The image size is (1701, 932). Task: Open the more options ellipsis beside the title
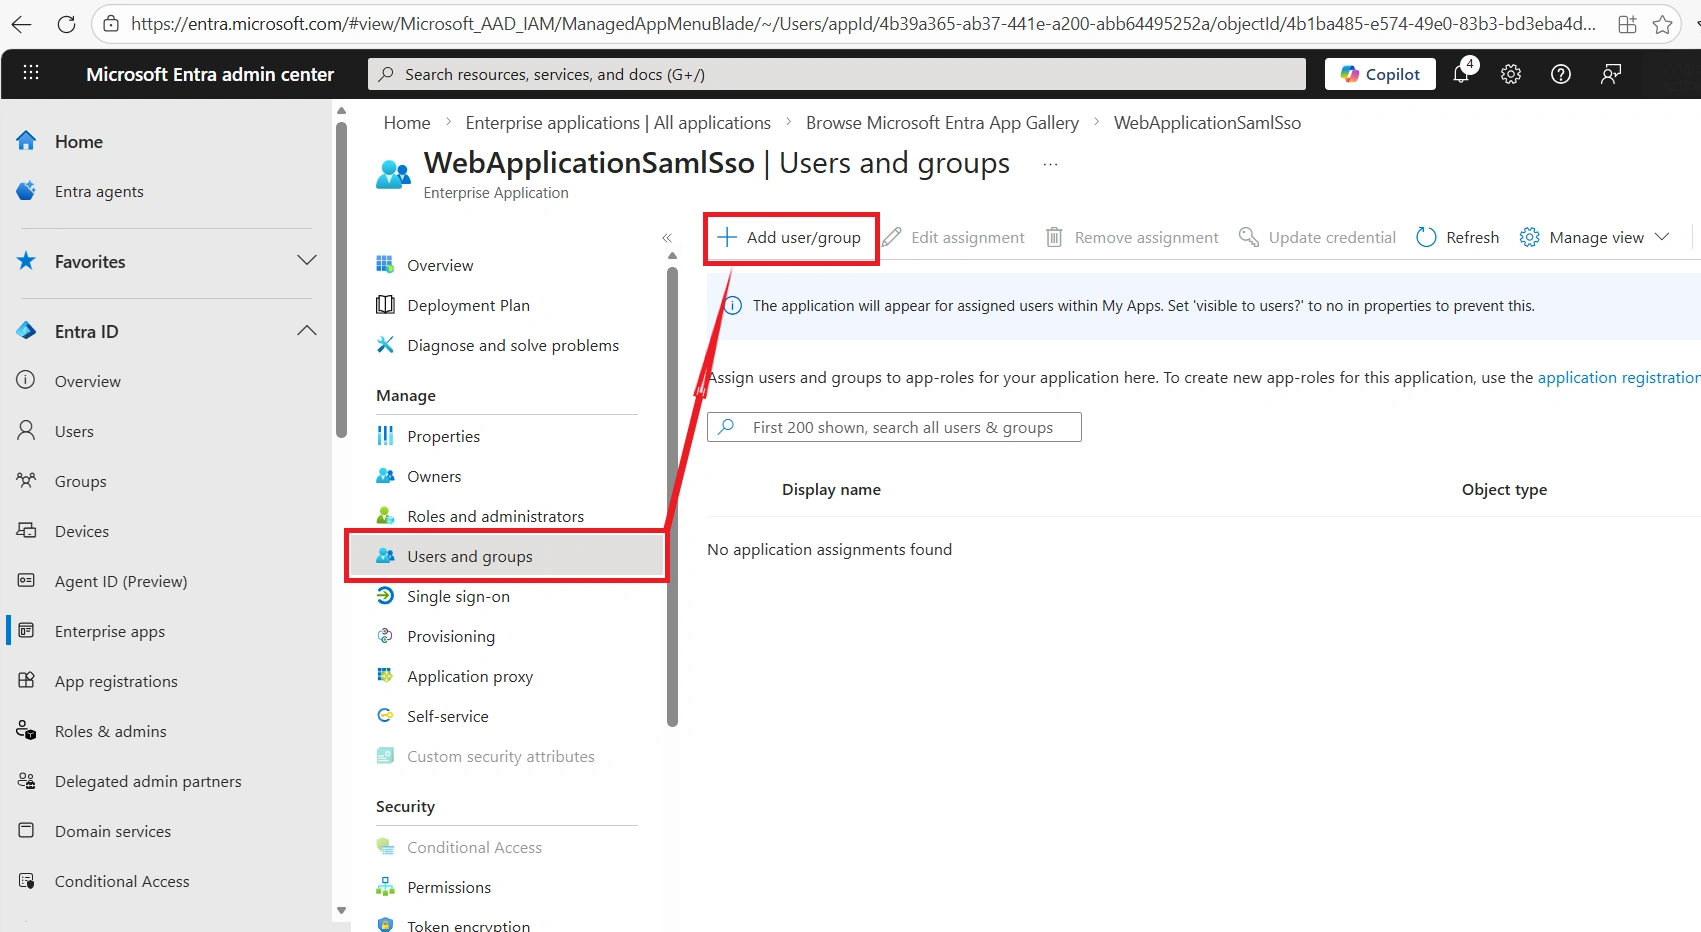pos(1050,164)
